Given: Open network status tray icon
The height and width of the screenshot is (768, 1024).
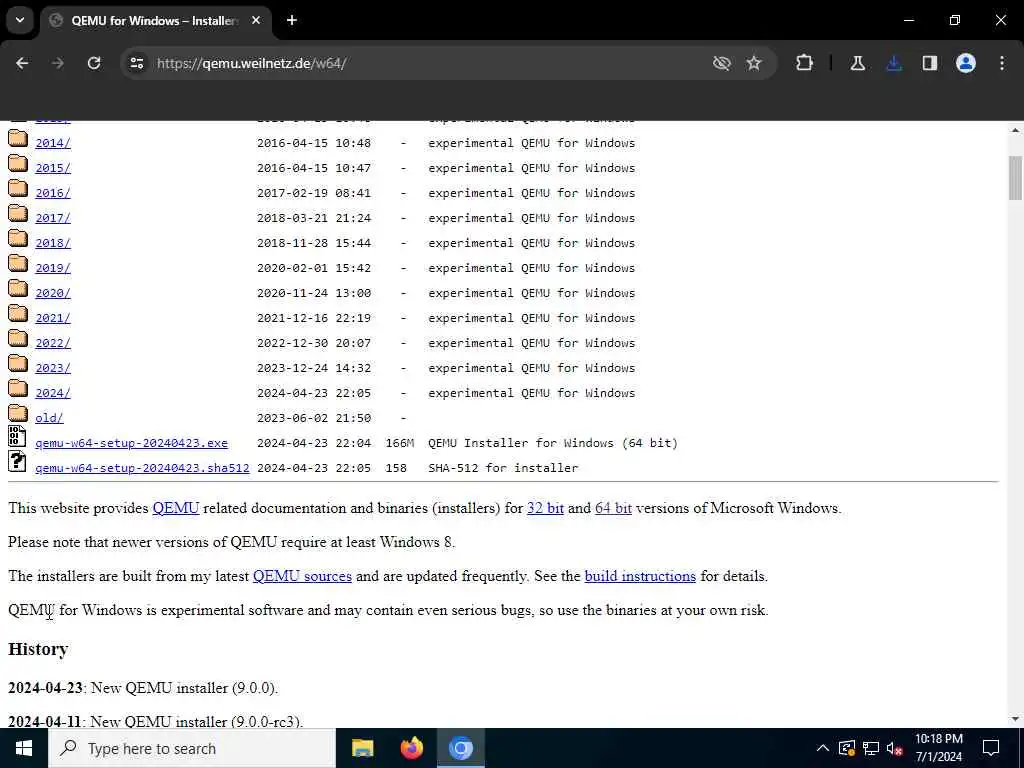Looking at the screenshot, I should point(871,748).
